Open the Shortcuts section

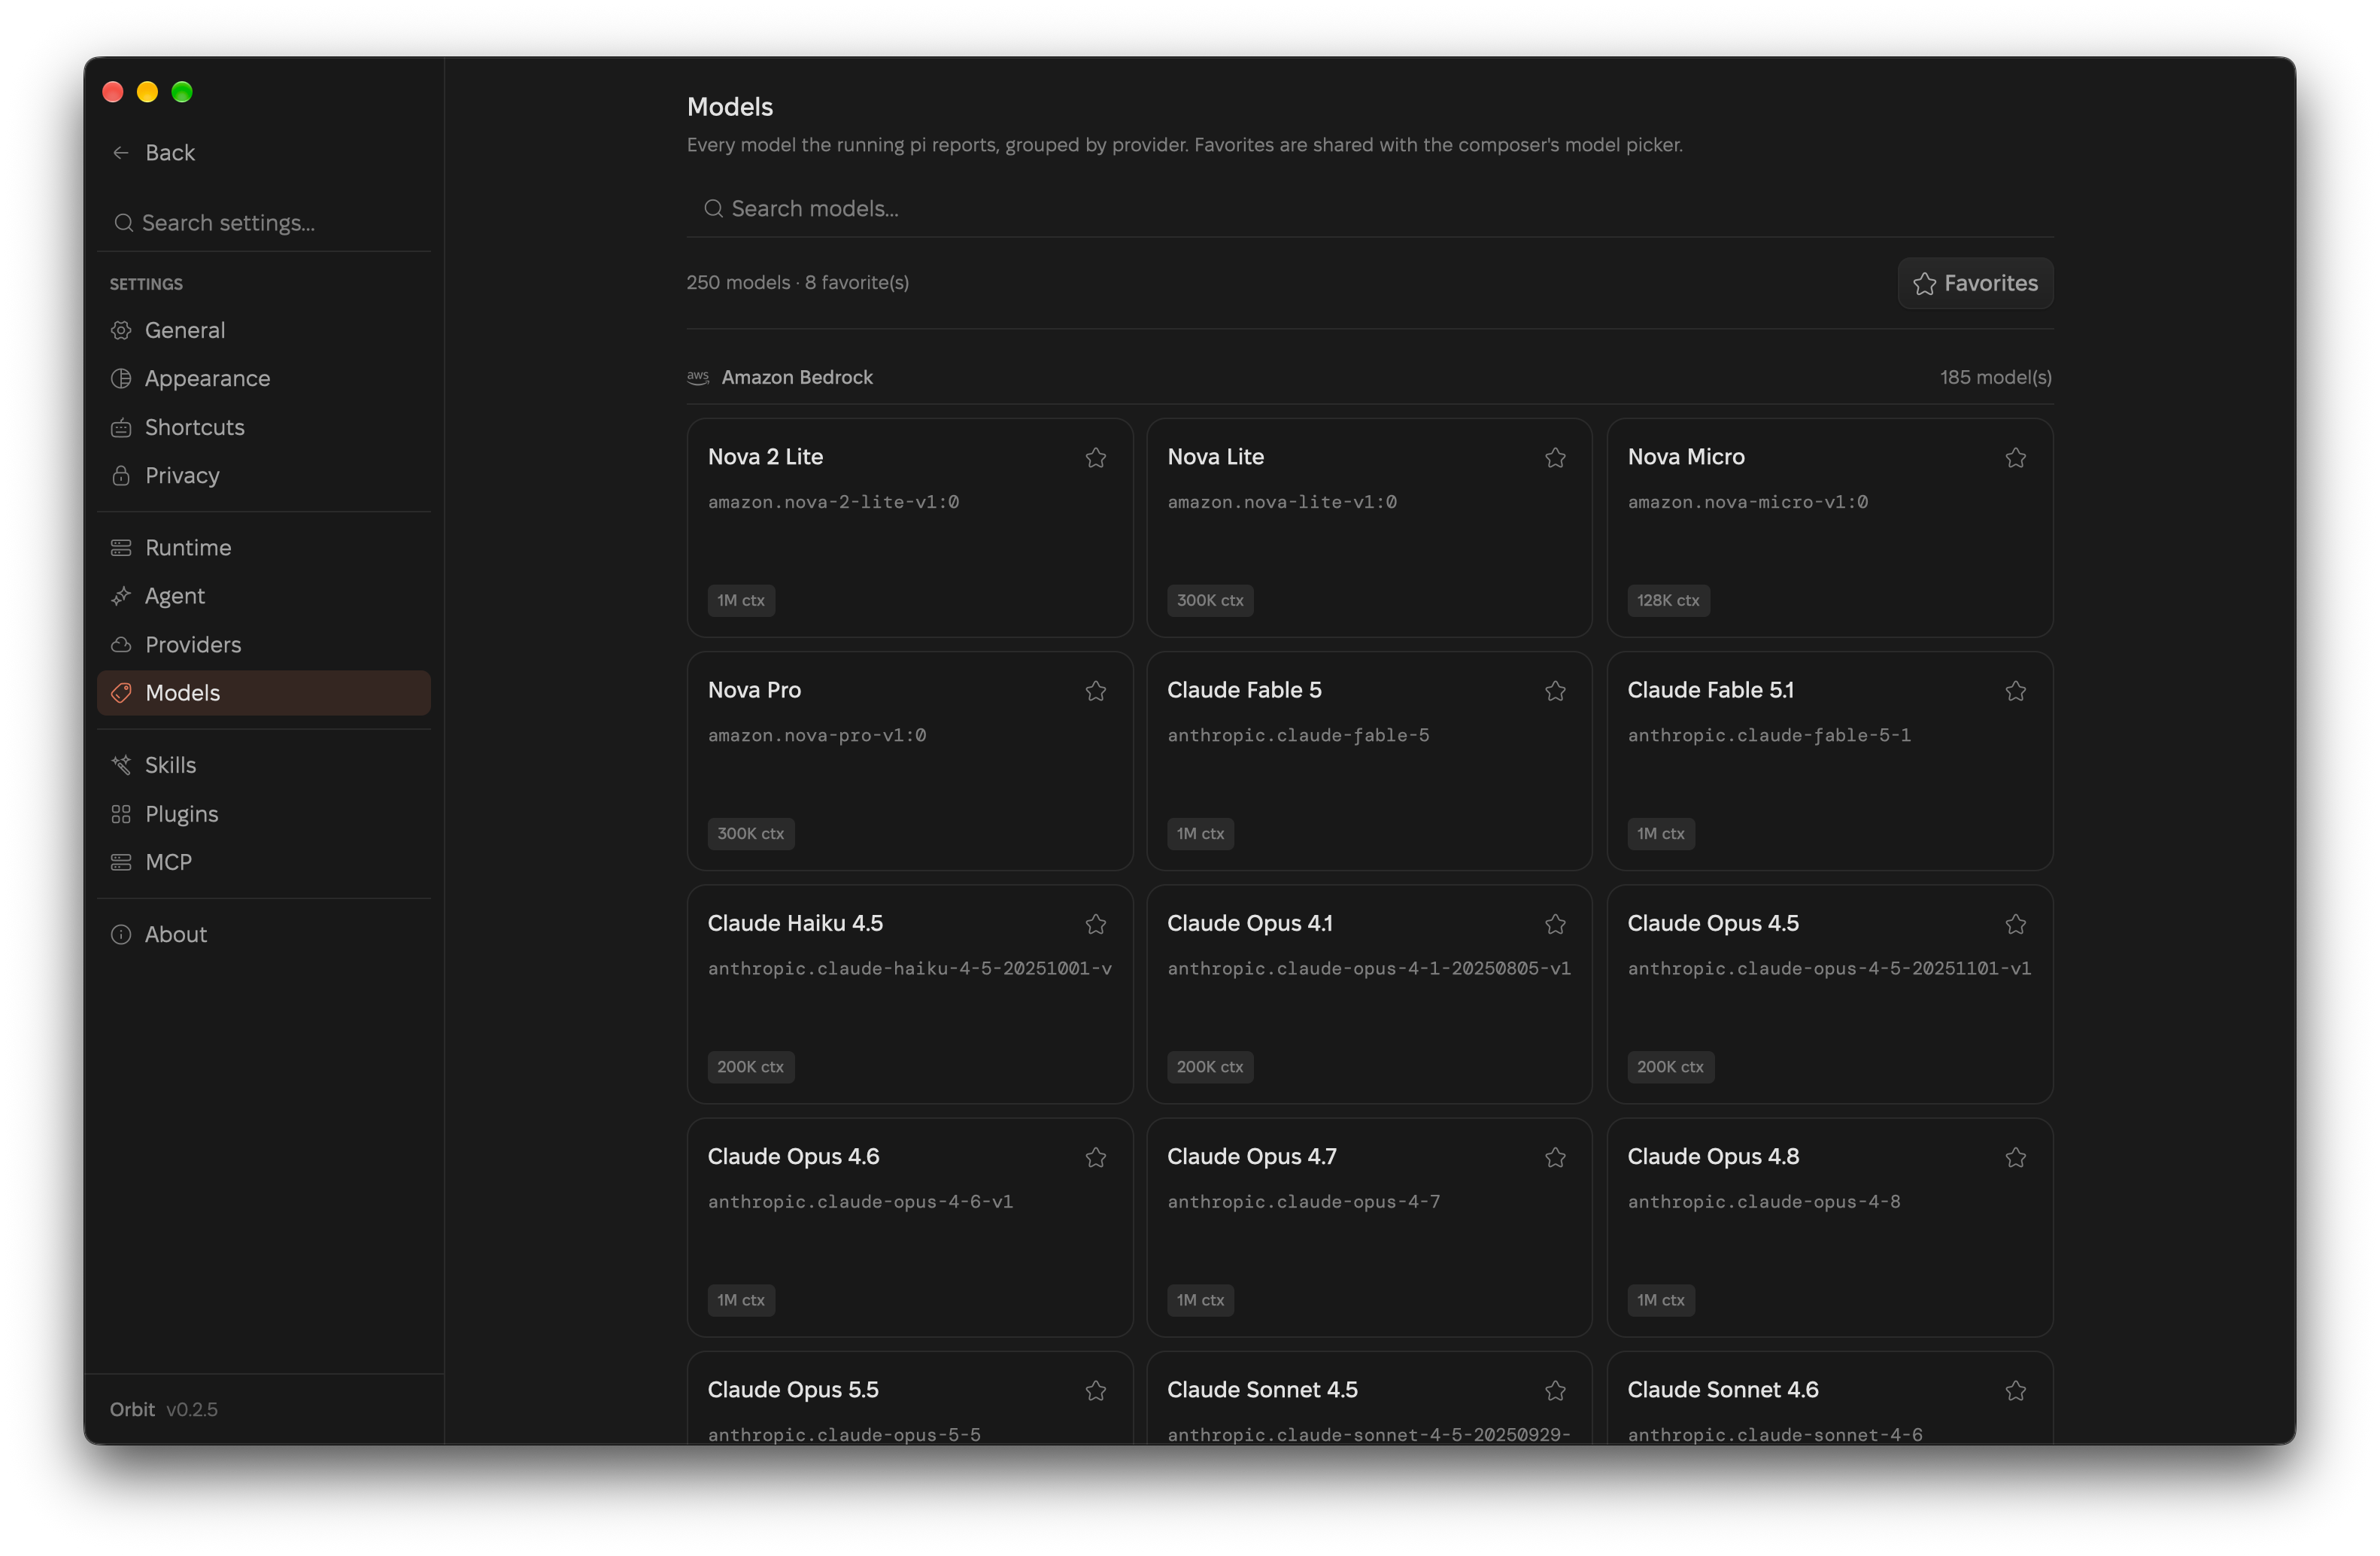click(x=264, y=427)
